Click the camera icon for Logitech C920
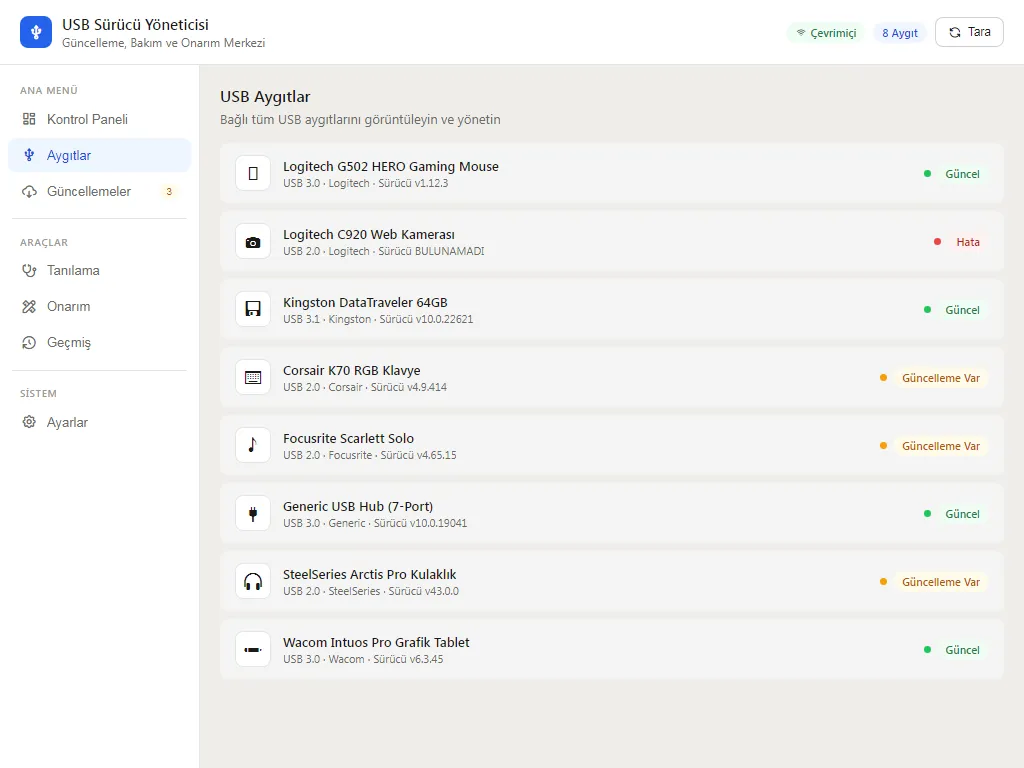The image size is (1024, 768). pyautogui.click(x=253, y=242)
